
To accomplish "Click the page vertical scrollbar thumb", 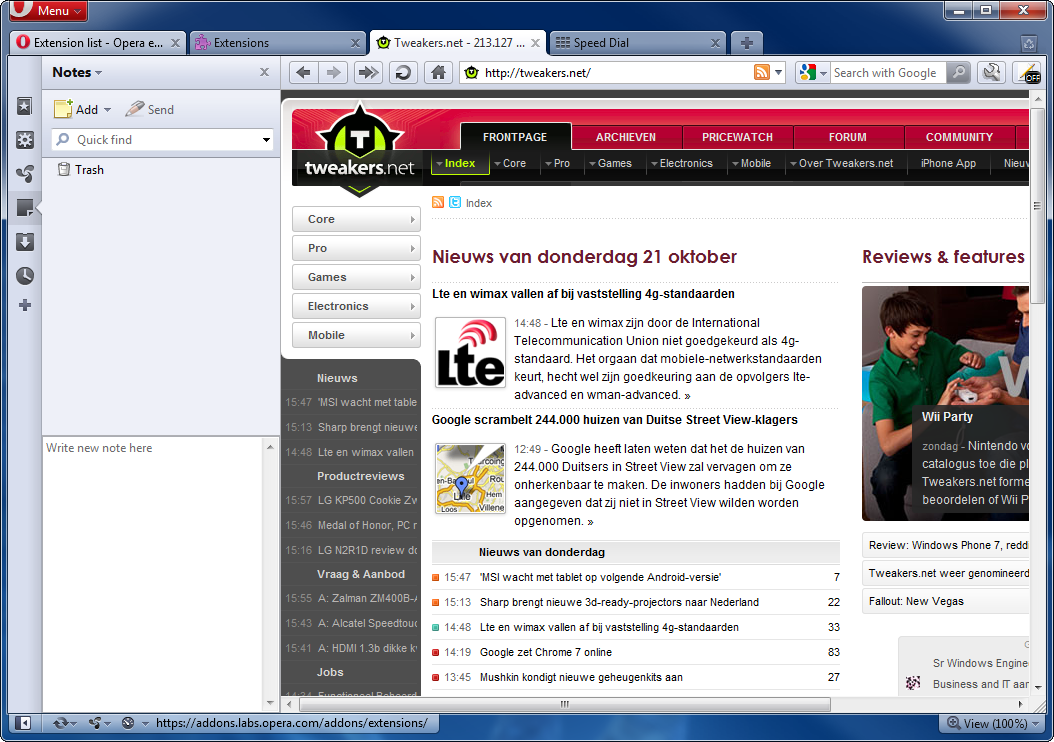I will point(1038,206).
